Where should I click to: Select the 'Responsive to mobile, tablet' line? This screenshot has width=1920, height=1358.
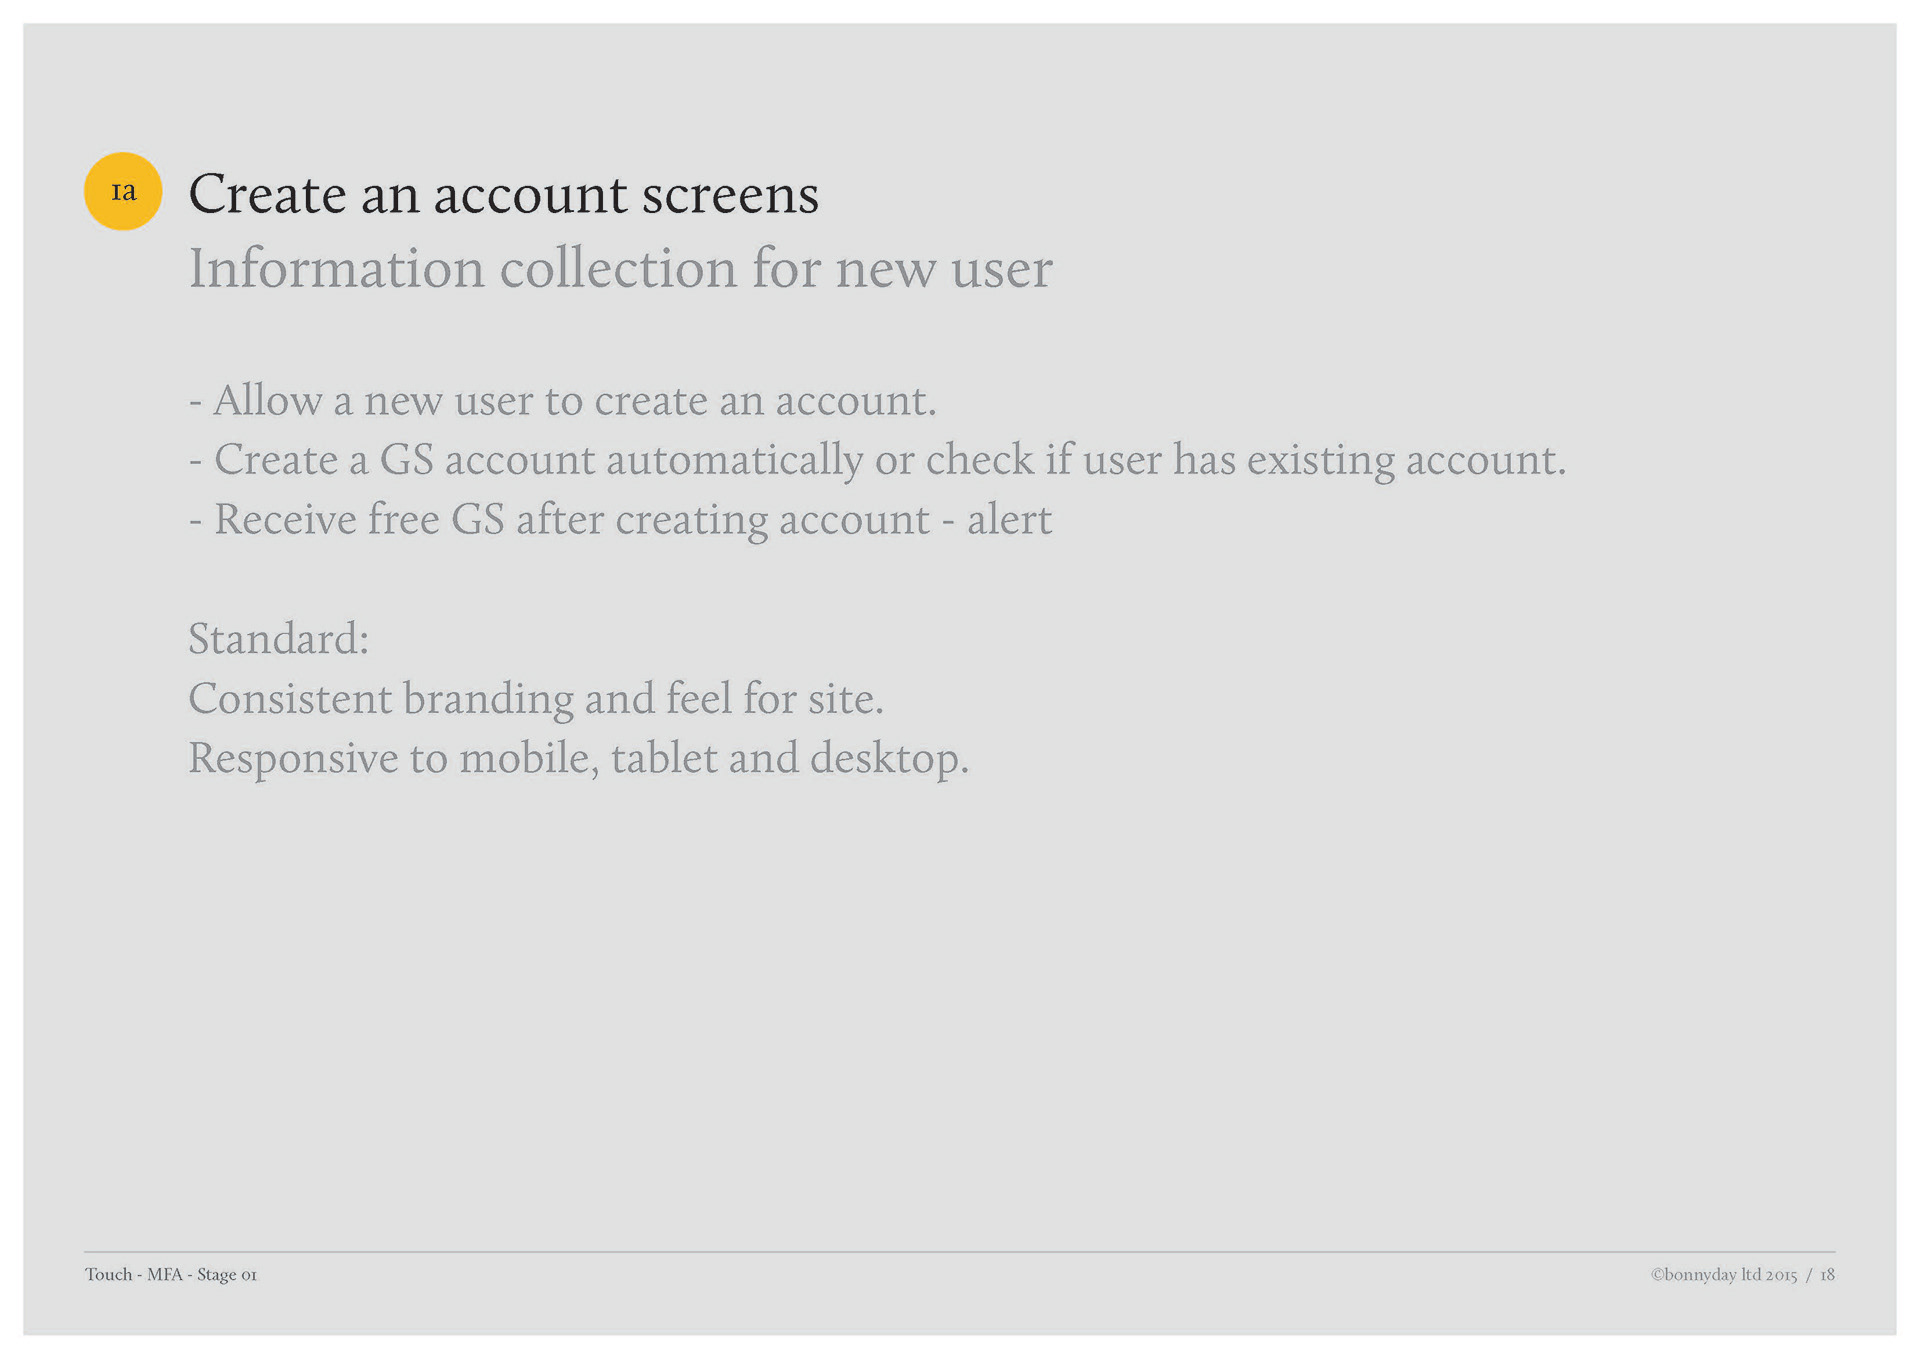(578, 758)
